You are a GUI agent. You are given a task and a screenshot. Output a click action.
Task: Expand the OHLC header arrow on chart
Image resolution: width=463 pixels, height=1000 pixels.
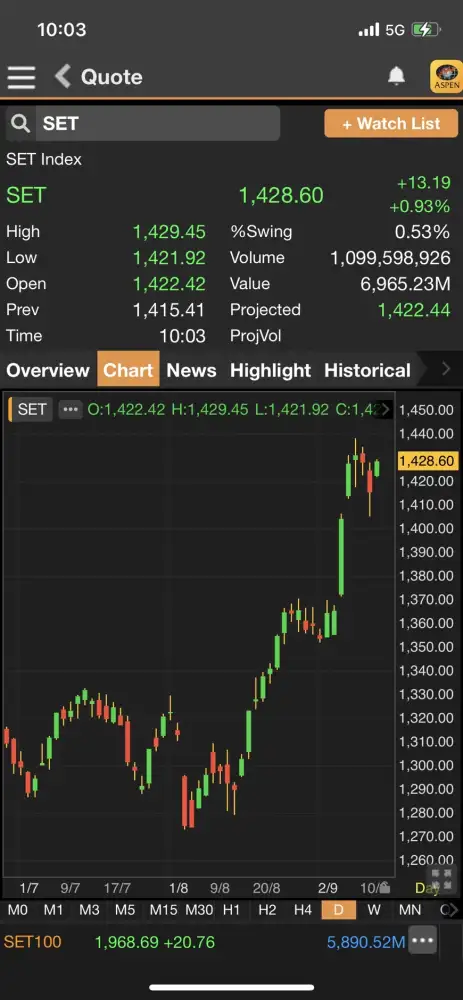pyautogui.click(x=385, y=409)
